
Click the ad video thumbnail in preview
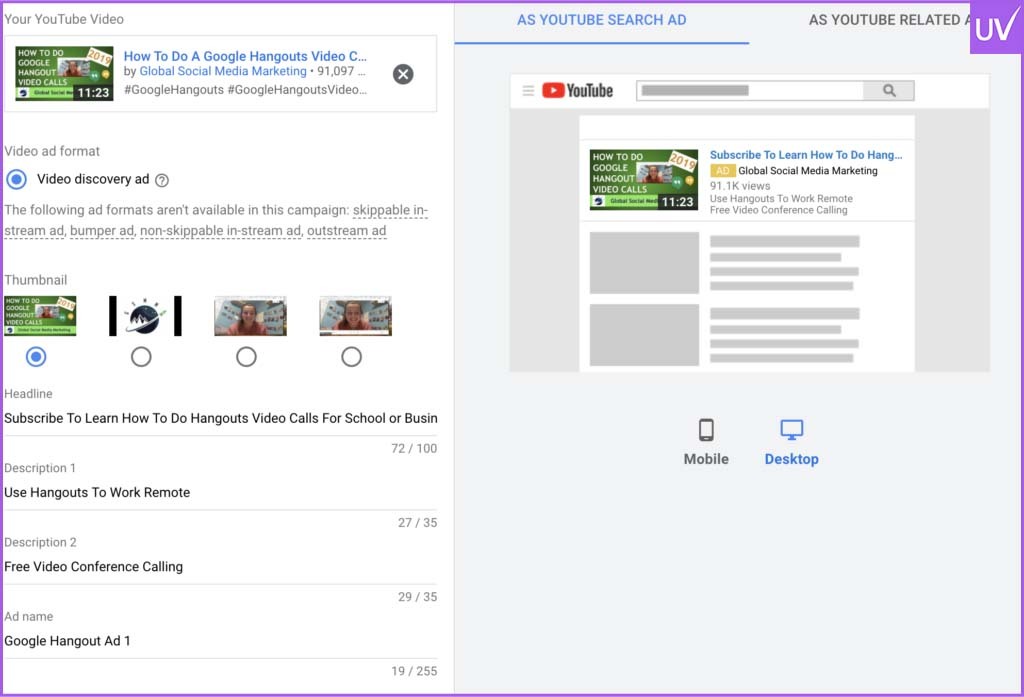644,180
